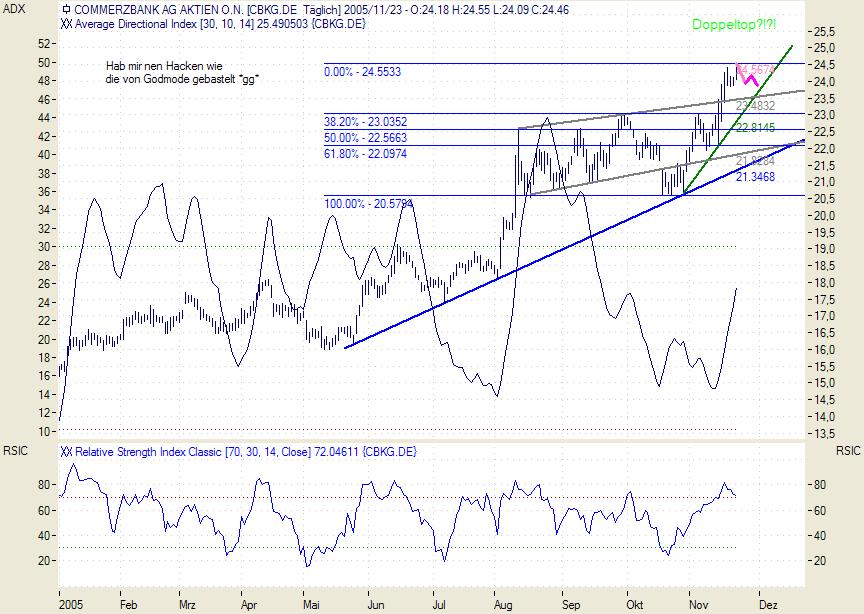Click the pink 24.5674 price label
Viewport: 864px width, 614px height.
click(754, 69)
